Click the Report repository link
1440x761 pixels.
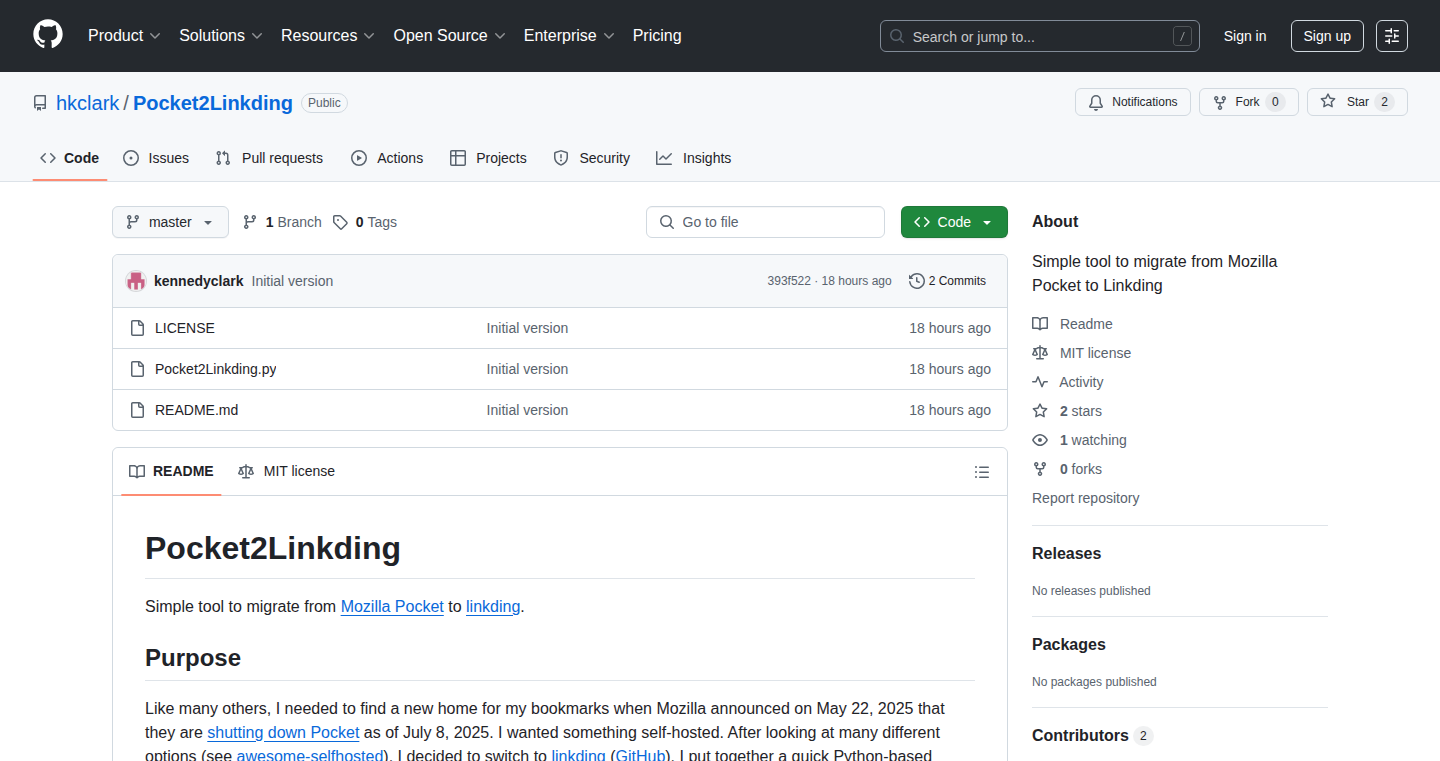(x=1085, y=498)
